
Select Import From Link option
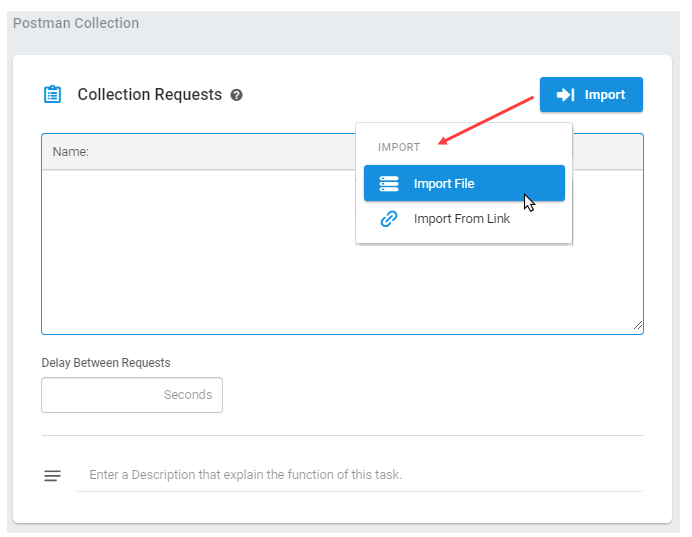(x=464, y=218)
